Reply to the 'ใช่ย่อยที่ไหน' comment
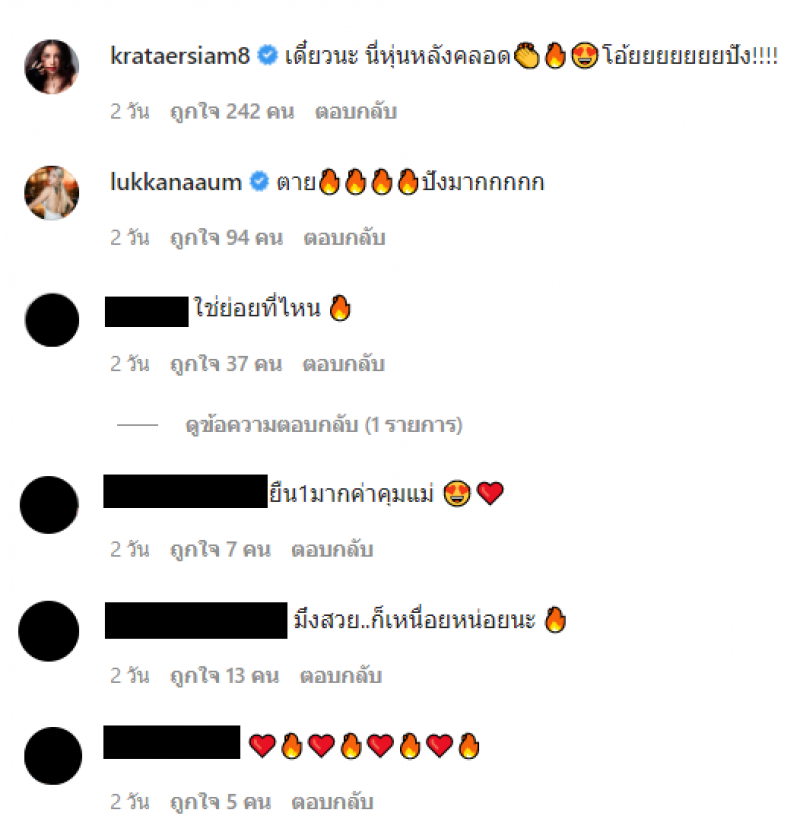 344,364
